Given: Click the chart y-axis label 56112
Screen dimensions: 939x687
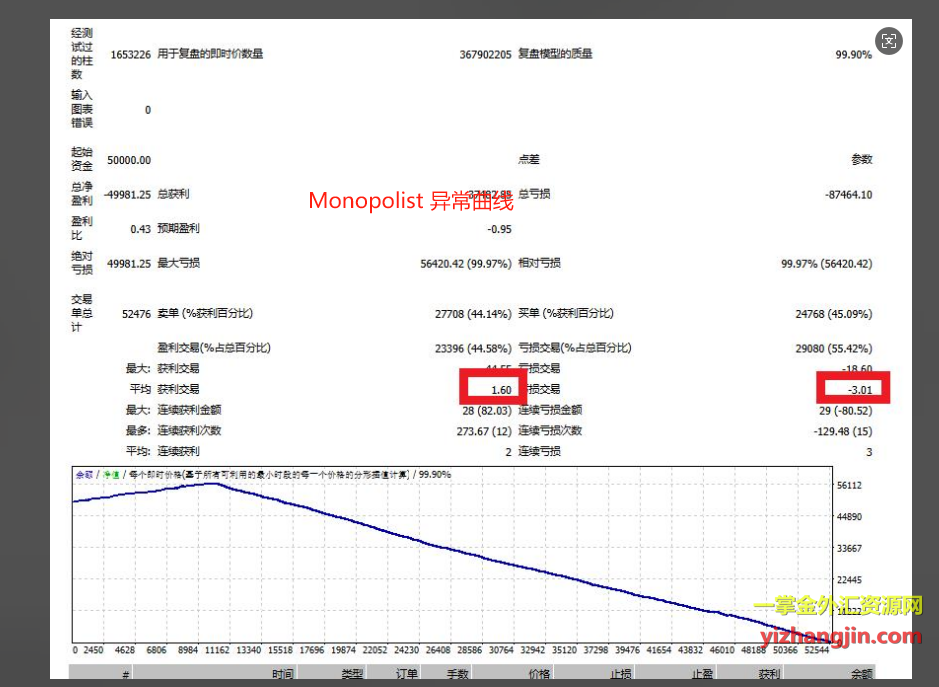Looking at the screenshot, I should point(849,486).
